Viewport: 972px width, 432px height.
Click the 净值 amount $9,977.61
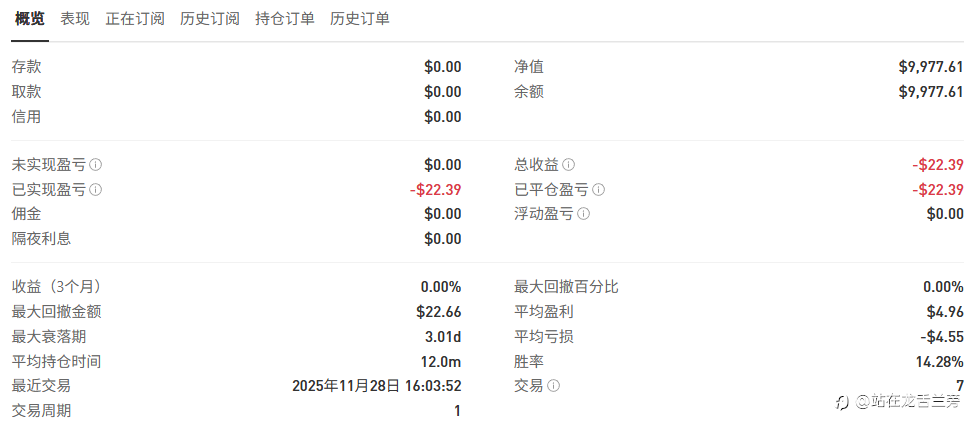[x=930, y=67]
